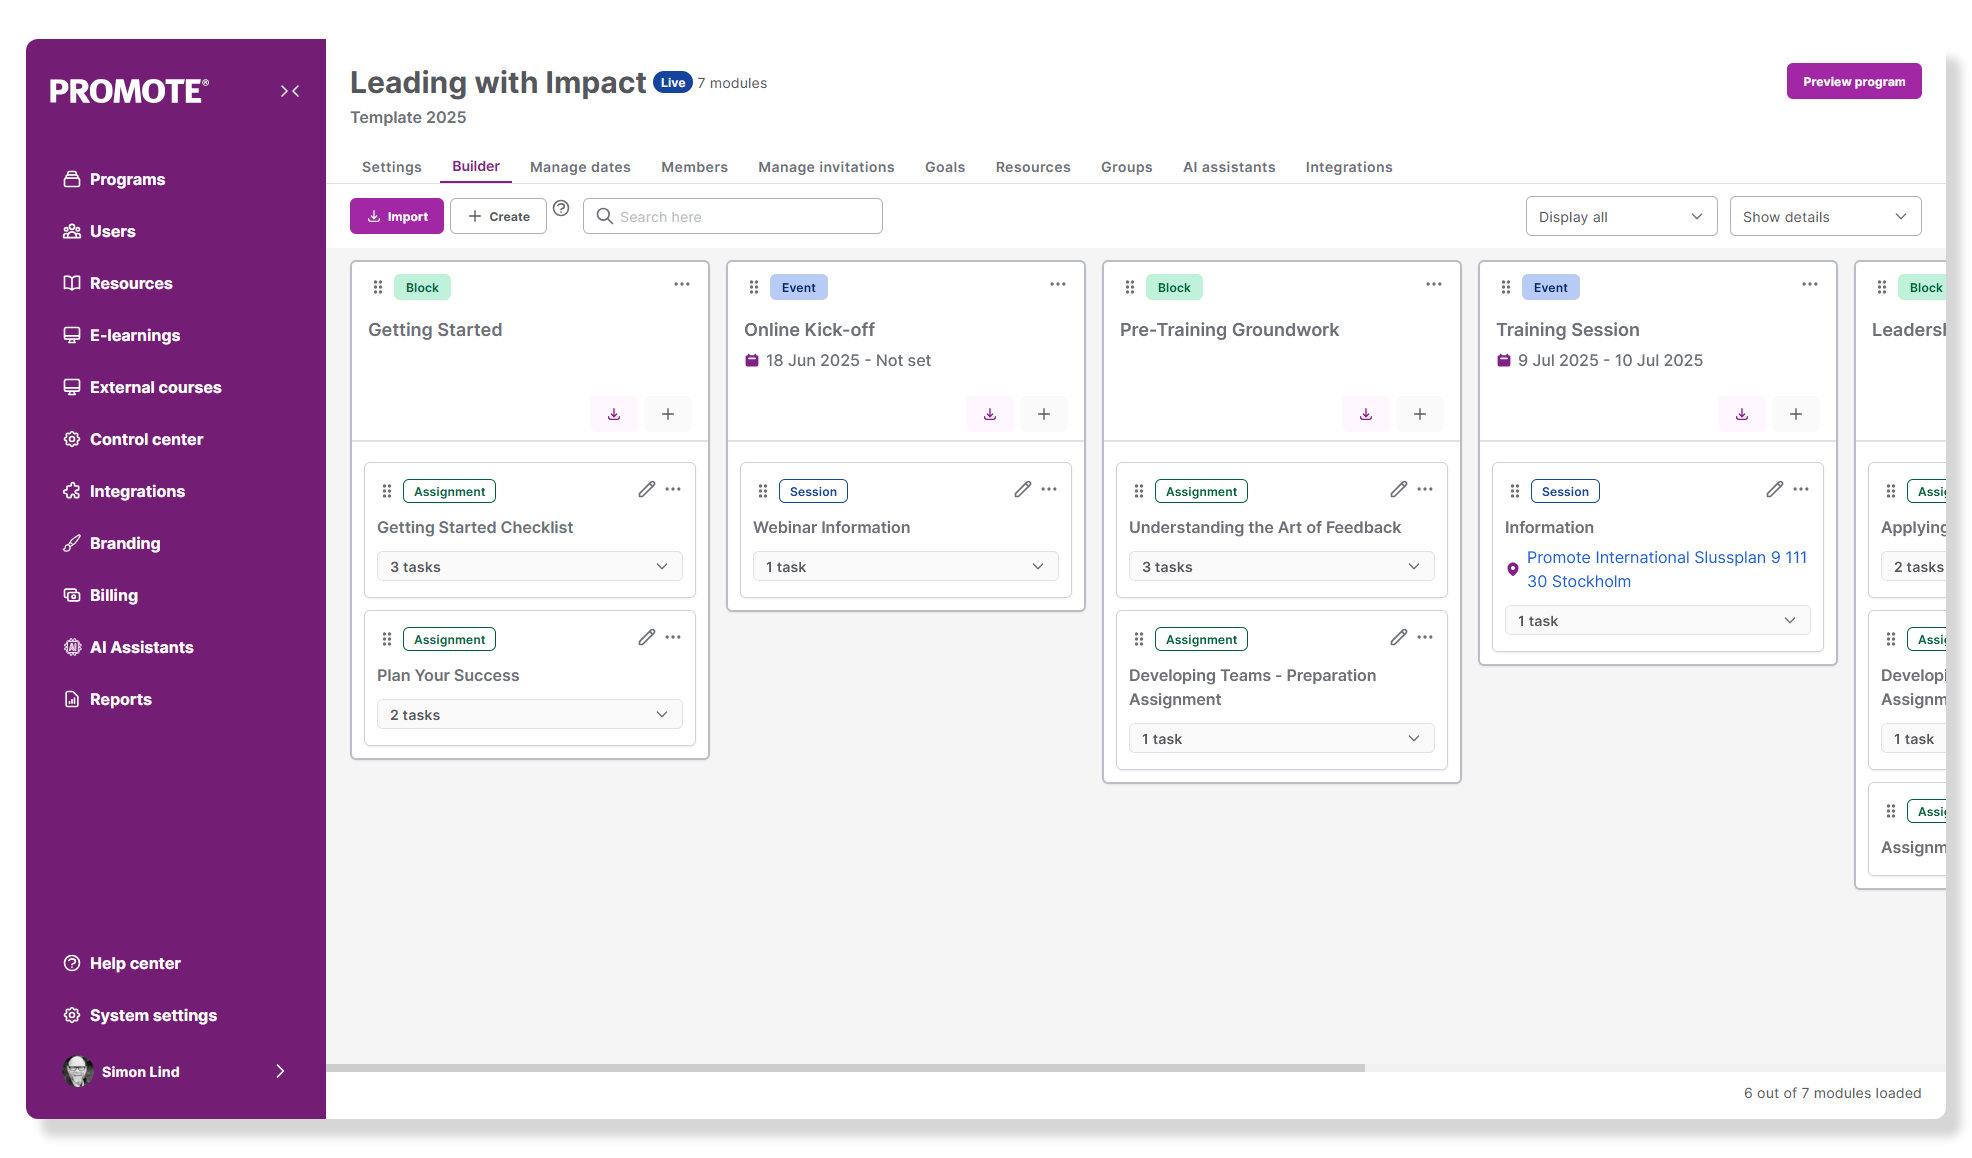Open more options for Online Kick-off event
Screen dimensions: 1972x1158
(x=1058, y=285)
